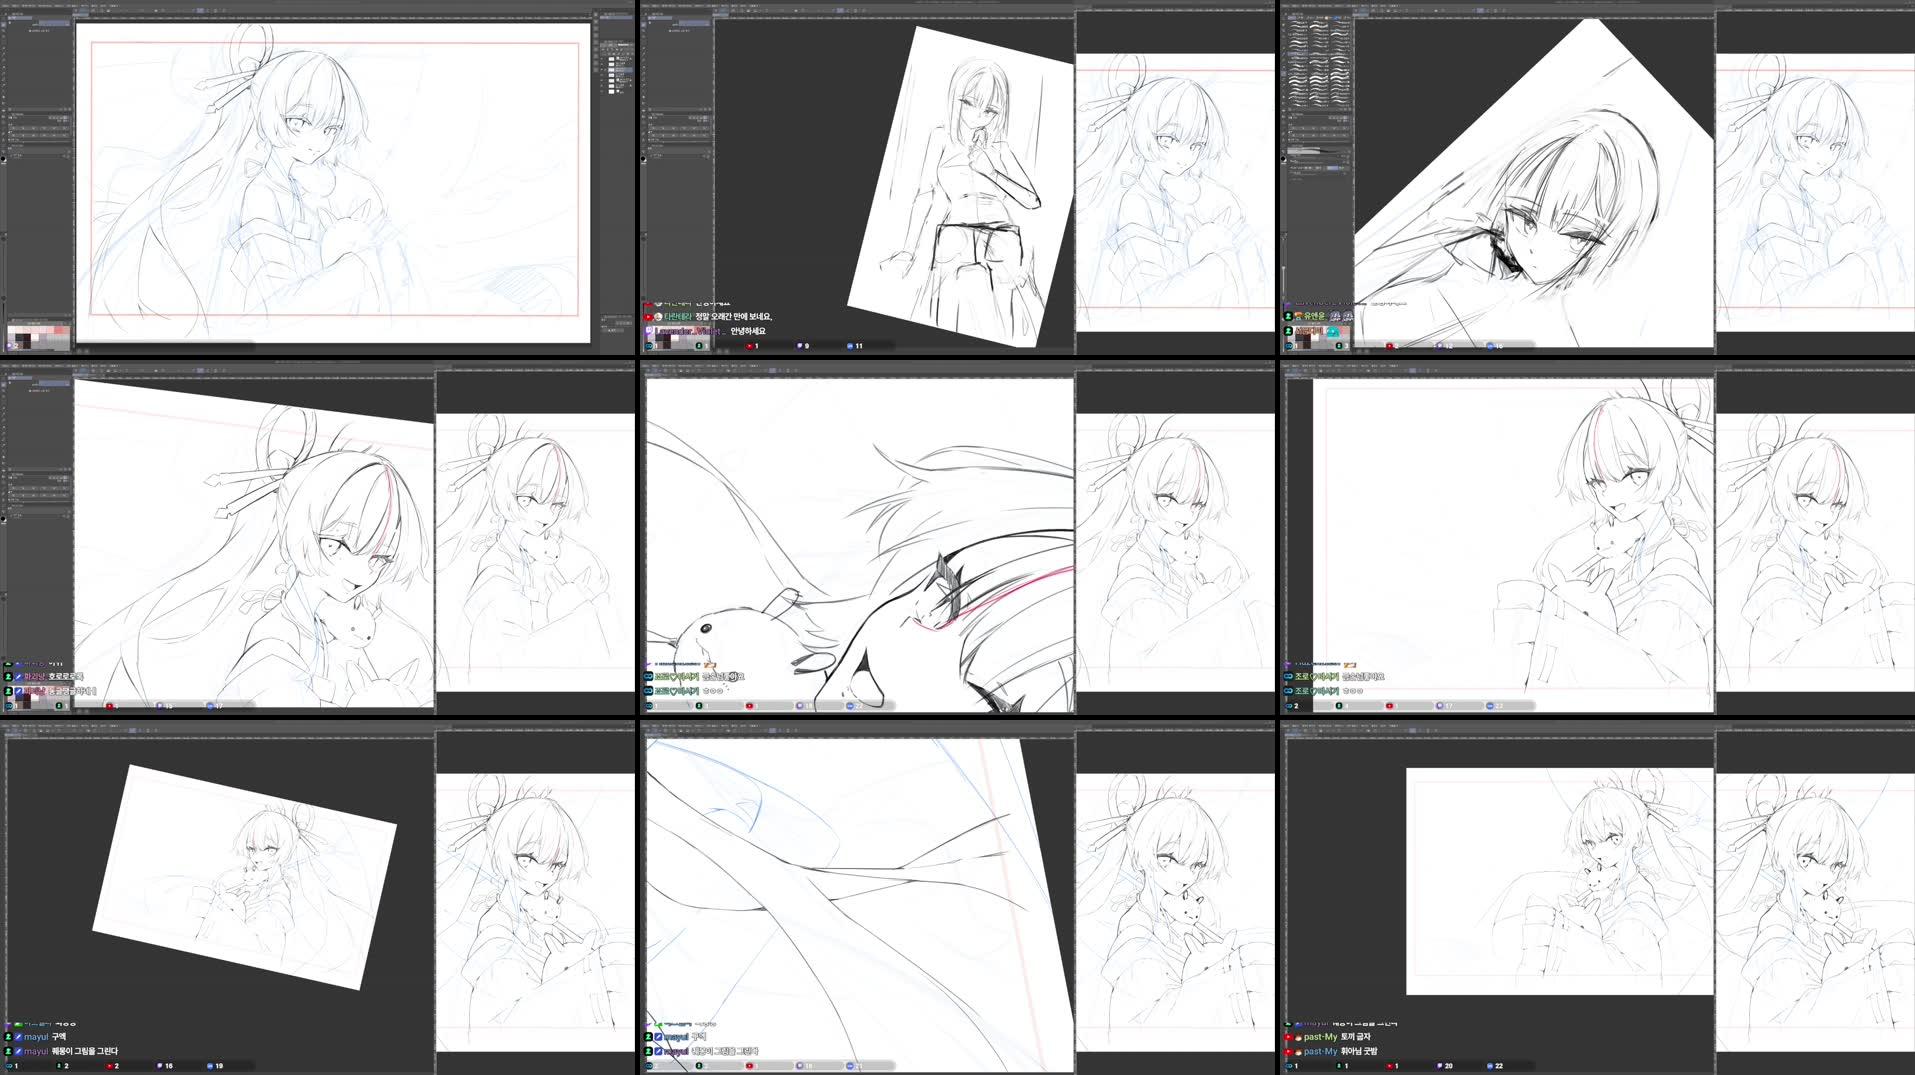The width and height of the screenshot is (1915, 1075).
Task: Click reference image beside 'past-My' frame
Action: (x=1815, y=912)
